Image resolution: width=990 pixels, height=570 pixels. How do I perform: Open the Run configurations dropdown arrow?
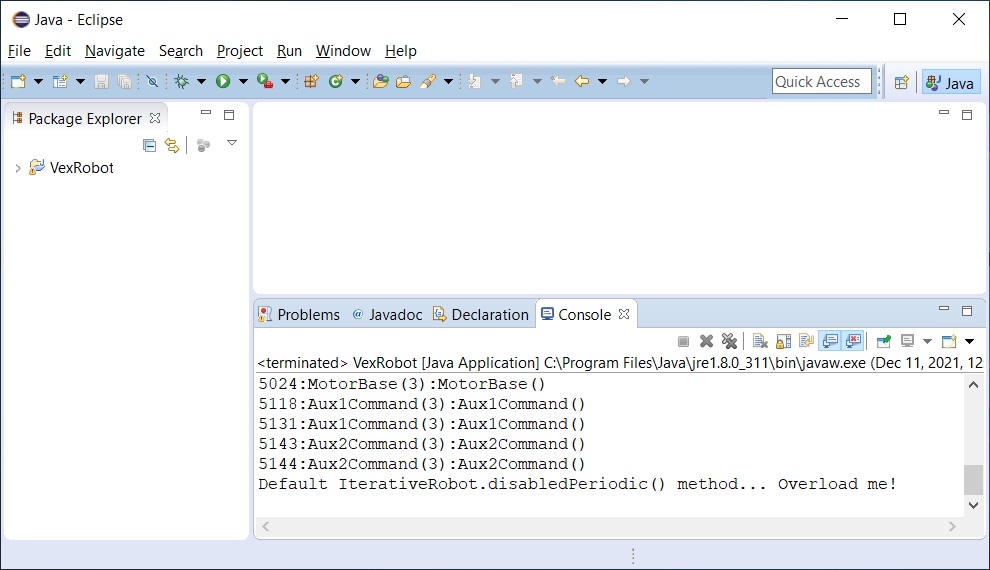click(243, 81)
